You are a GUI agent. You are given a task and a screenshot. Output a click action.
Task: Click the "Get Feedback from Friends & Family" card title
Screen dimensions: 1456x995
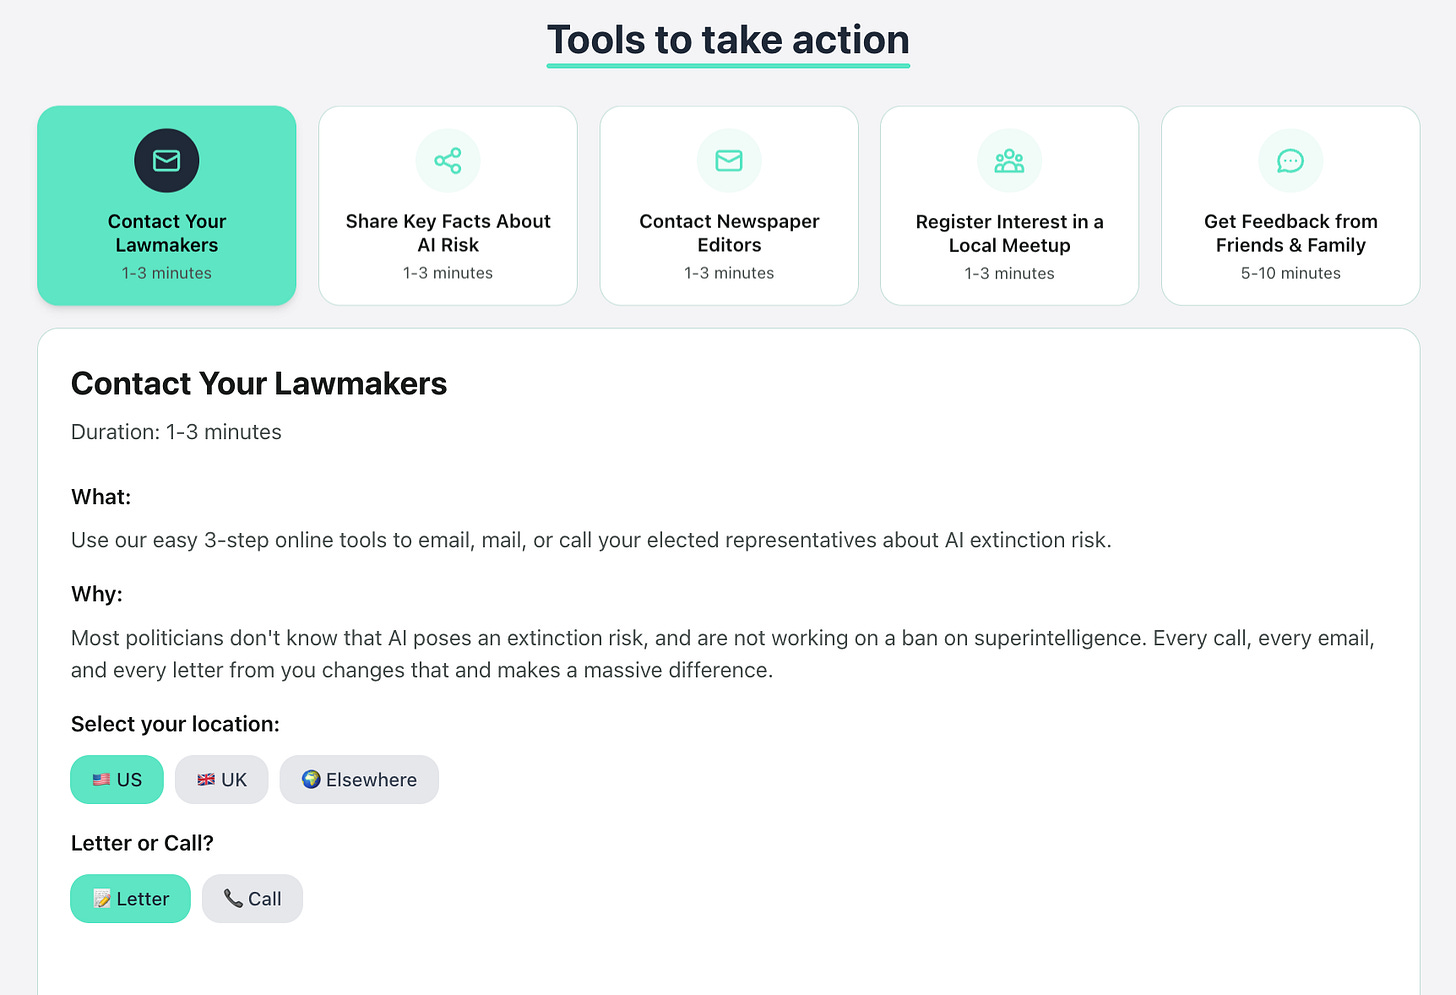coord(1291,233)
